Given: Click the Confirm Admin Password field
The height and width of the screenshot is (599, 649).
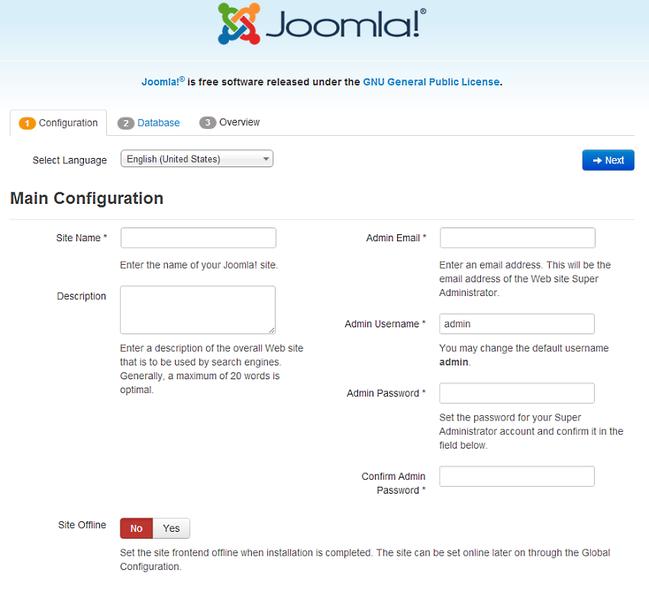Looking at the screenshot, I should tap(517, 476).
